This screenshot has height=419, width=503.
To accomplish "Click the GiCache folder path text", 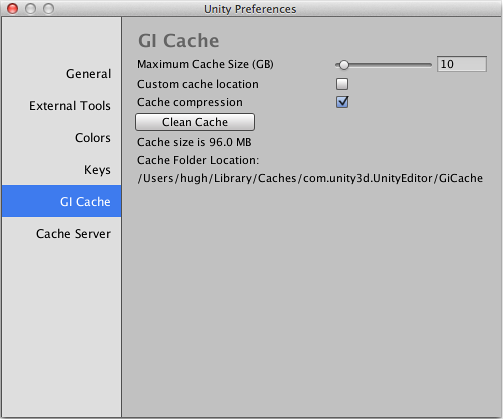I will 310,178.
